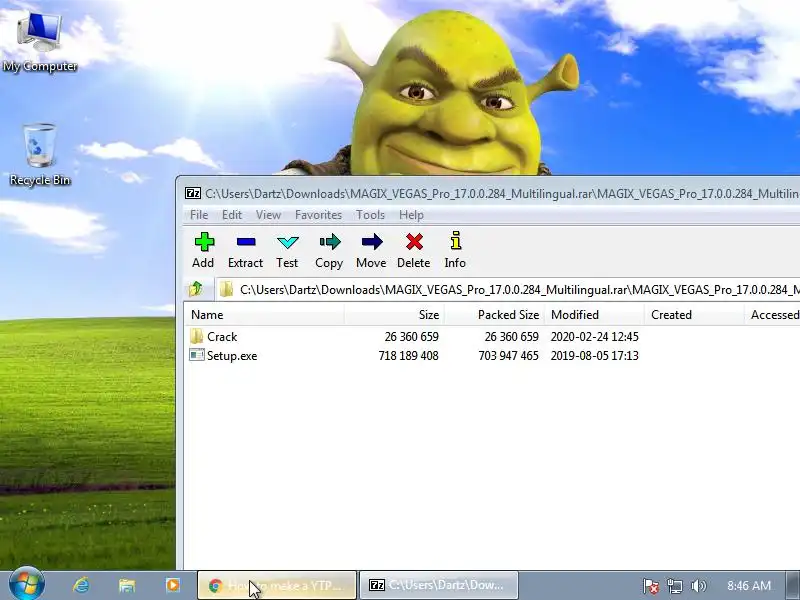
Task: Click the 2020-02-24 12:45 modified date
Action: tap(594, 337)
